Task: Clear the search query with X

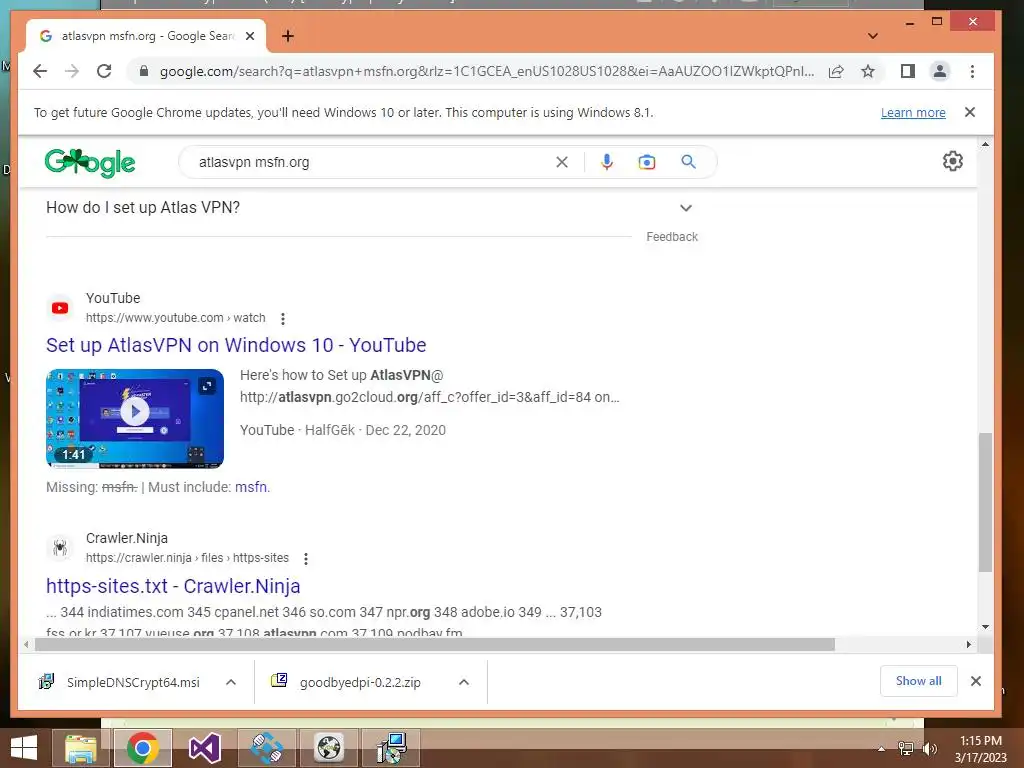Action: click(x=562, y=162)
